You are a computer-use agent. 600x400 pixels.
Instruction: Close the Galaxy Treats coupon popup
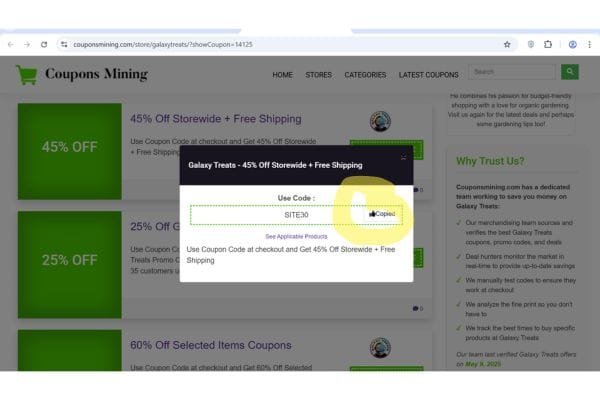point(403,157)
